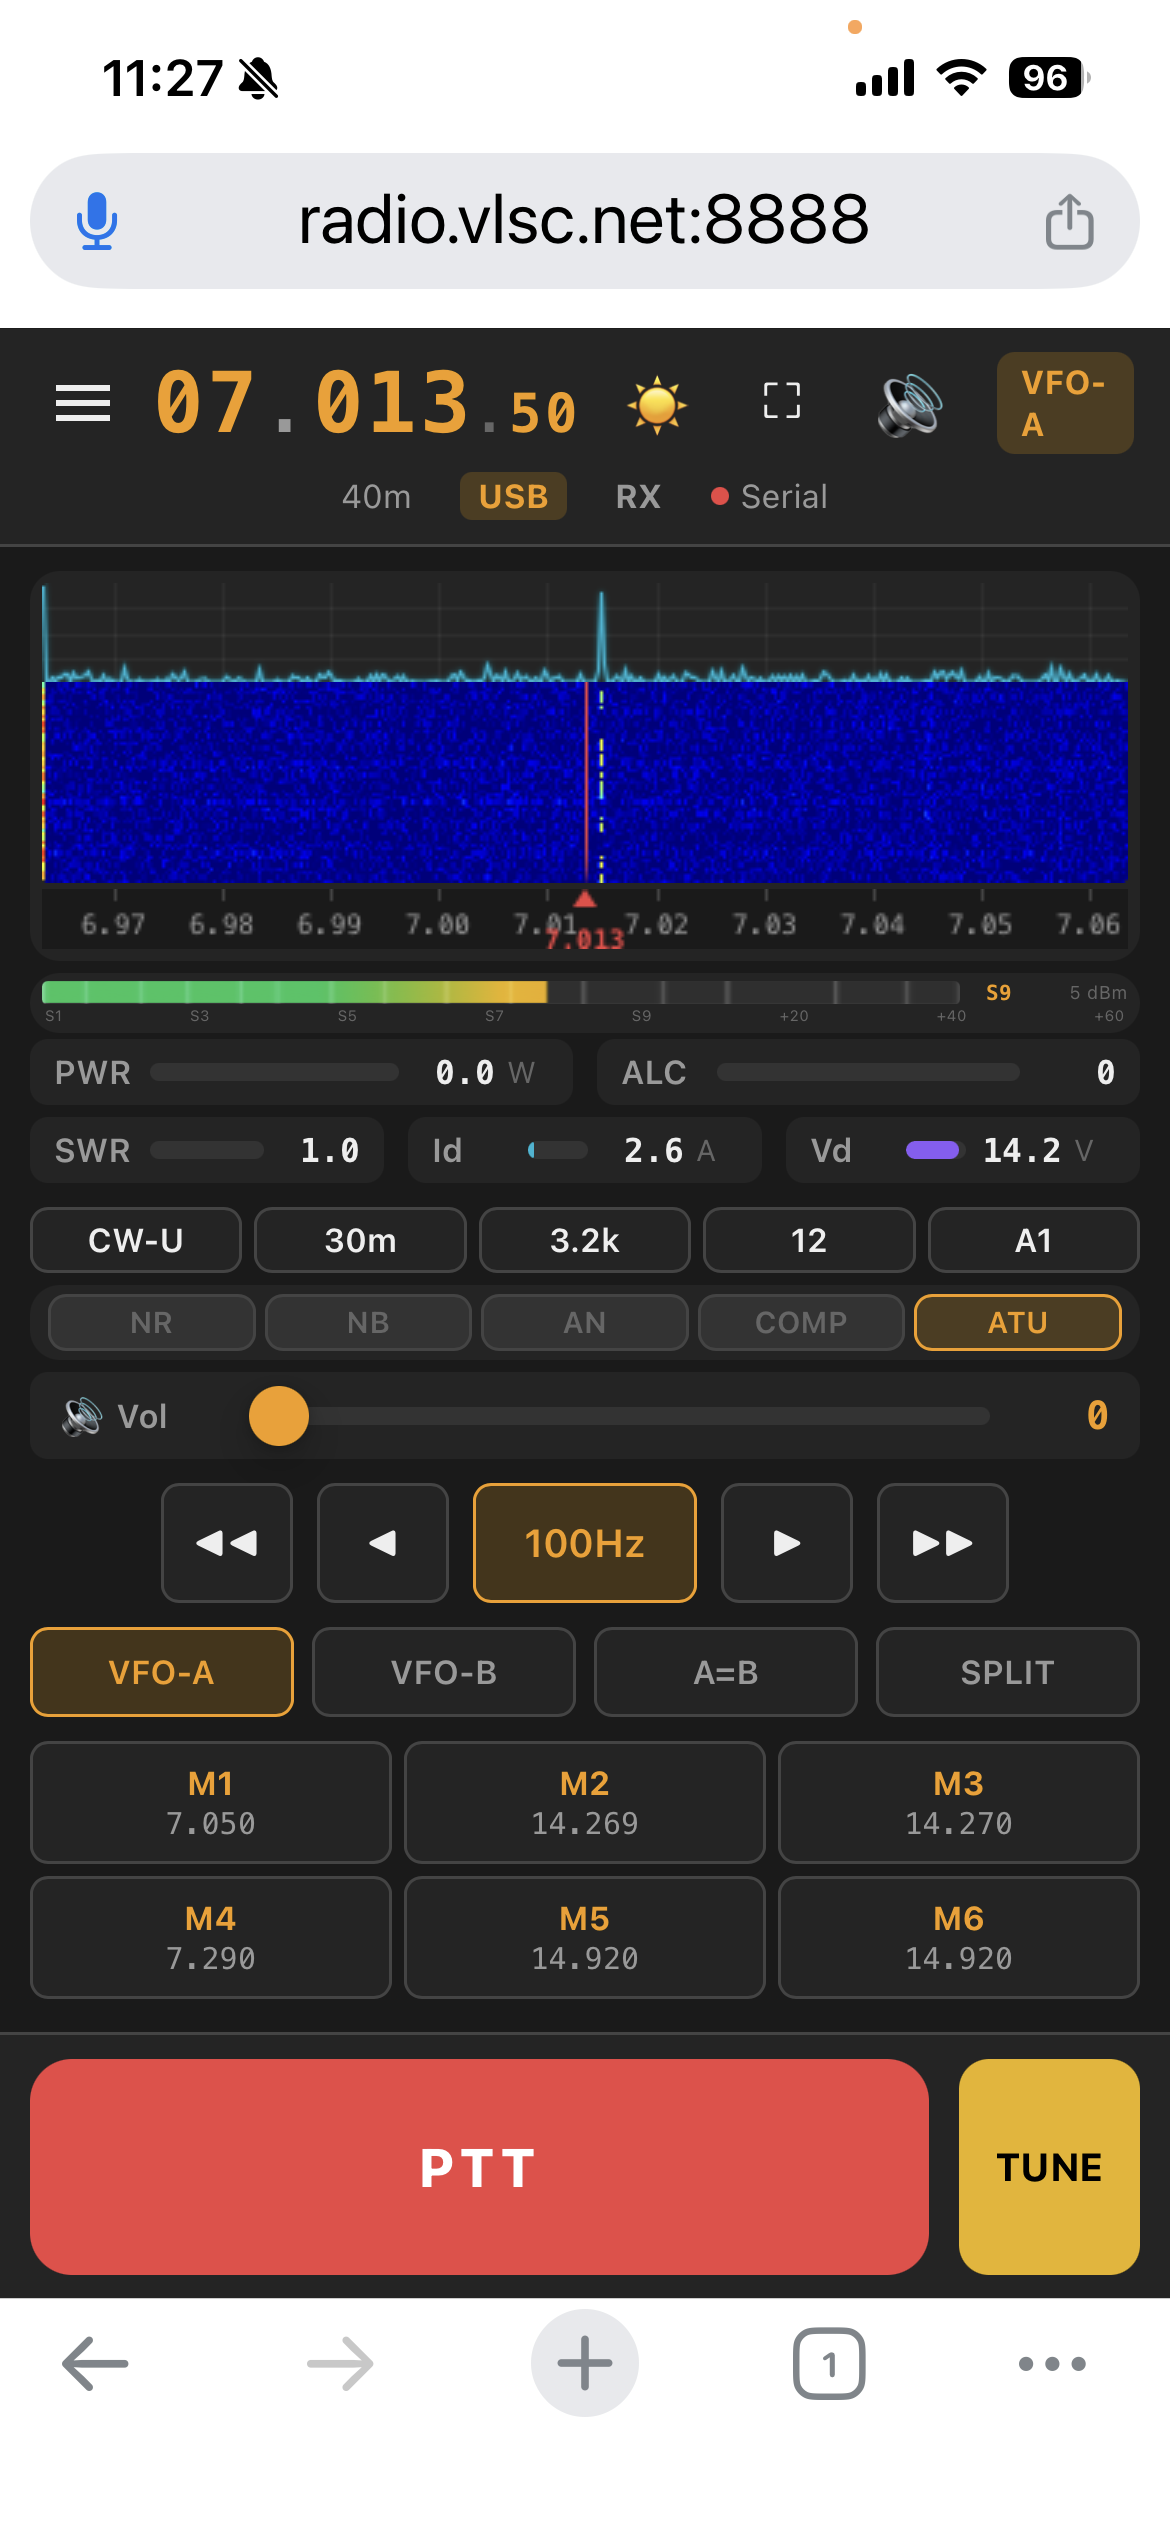Switch VFO using top VFO-A badge
Viewport: 1170px width, 2532px height.
tap(1065, 403)
